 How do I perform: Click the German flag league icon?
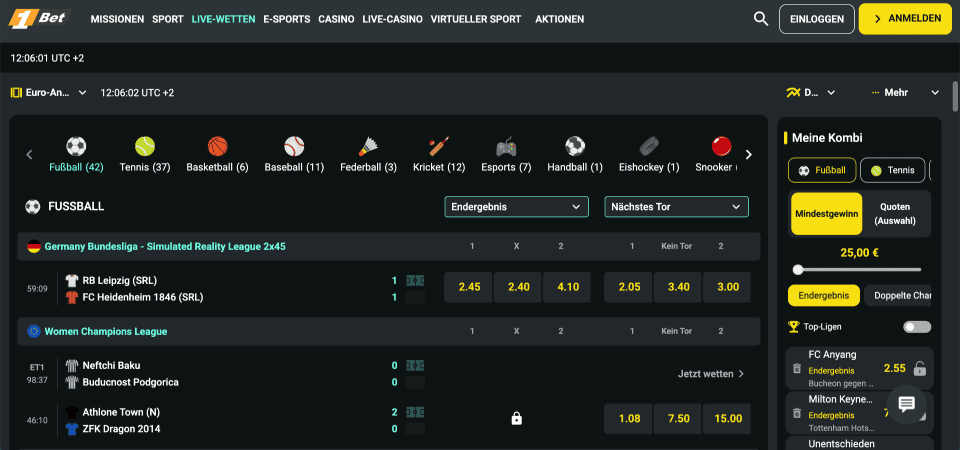coord(34,247)
